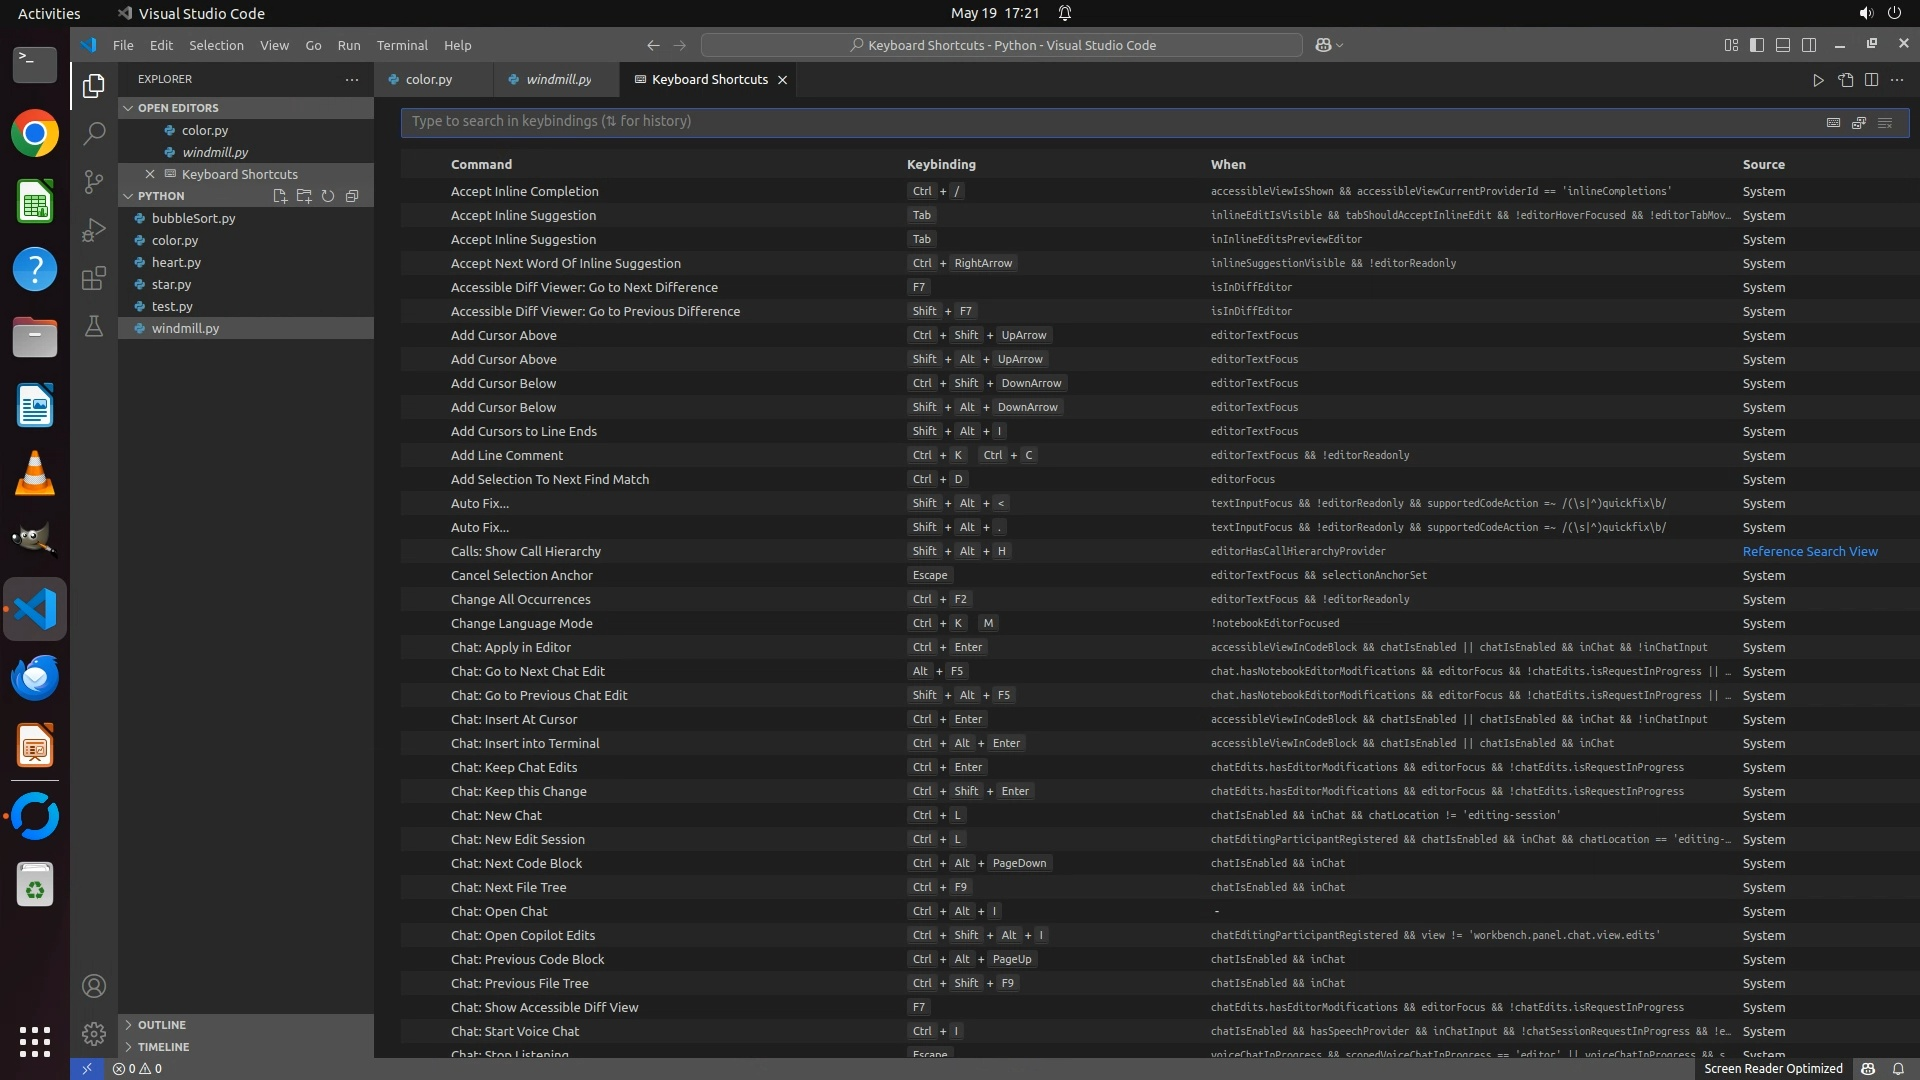Click New File icon in PYTHON section
1920x1080 pixels.
click(x=280, y=196)
